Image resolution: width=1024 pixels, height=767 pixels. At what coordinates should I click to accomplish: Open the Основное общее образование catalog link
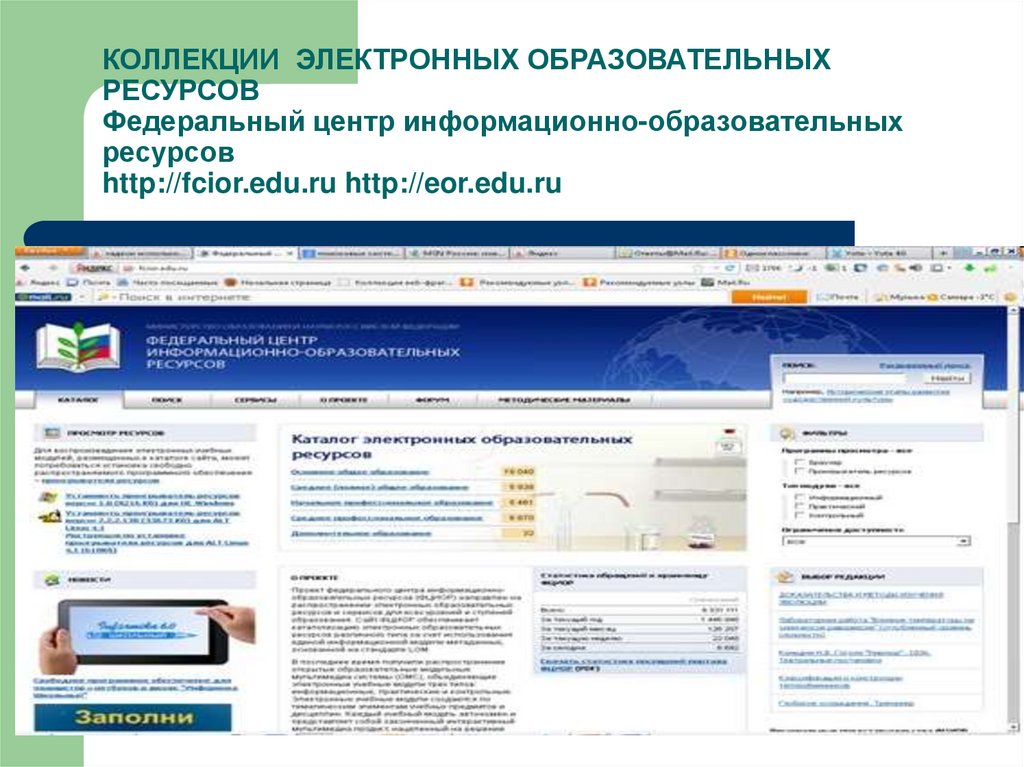pos(358,470)
